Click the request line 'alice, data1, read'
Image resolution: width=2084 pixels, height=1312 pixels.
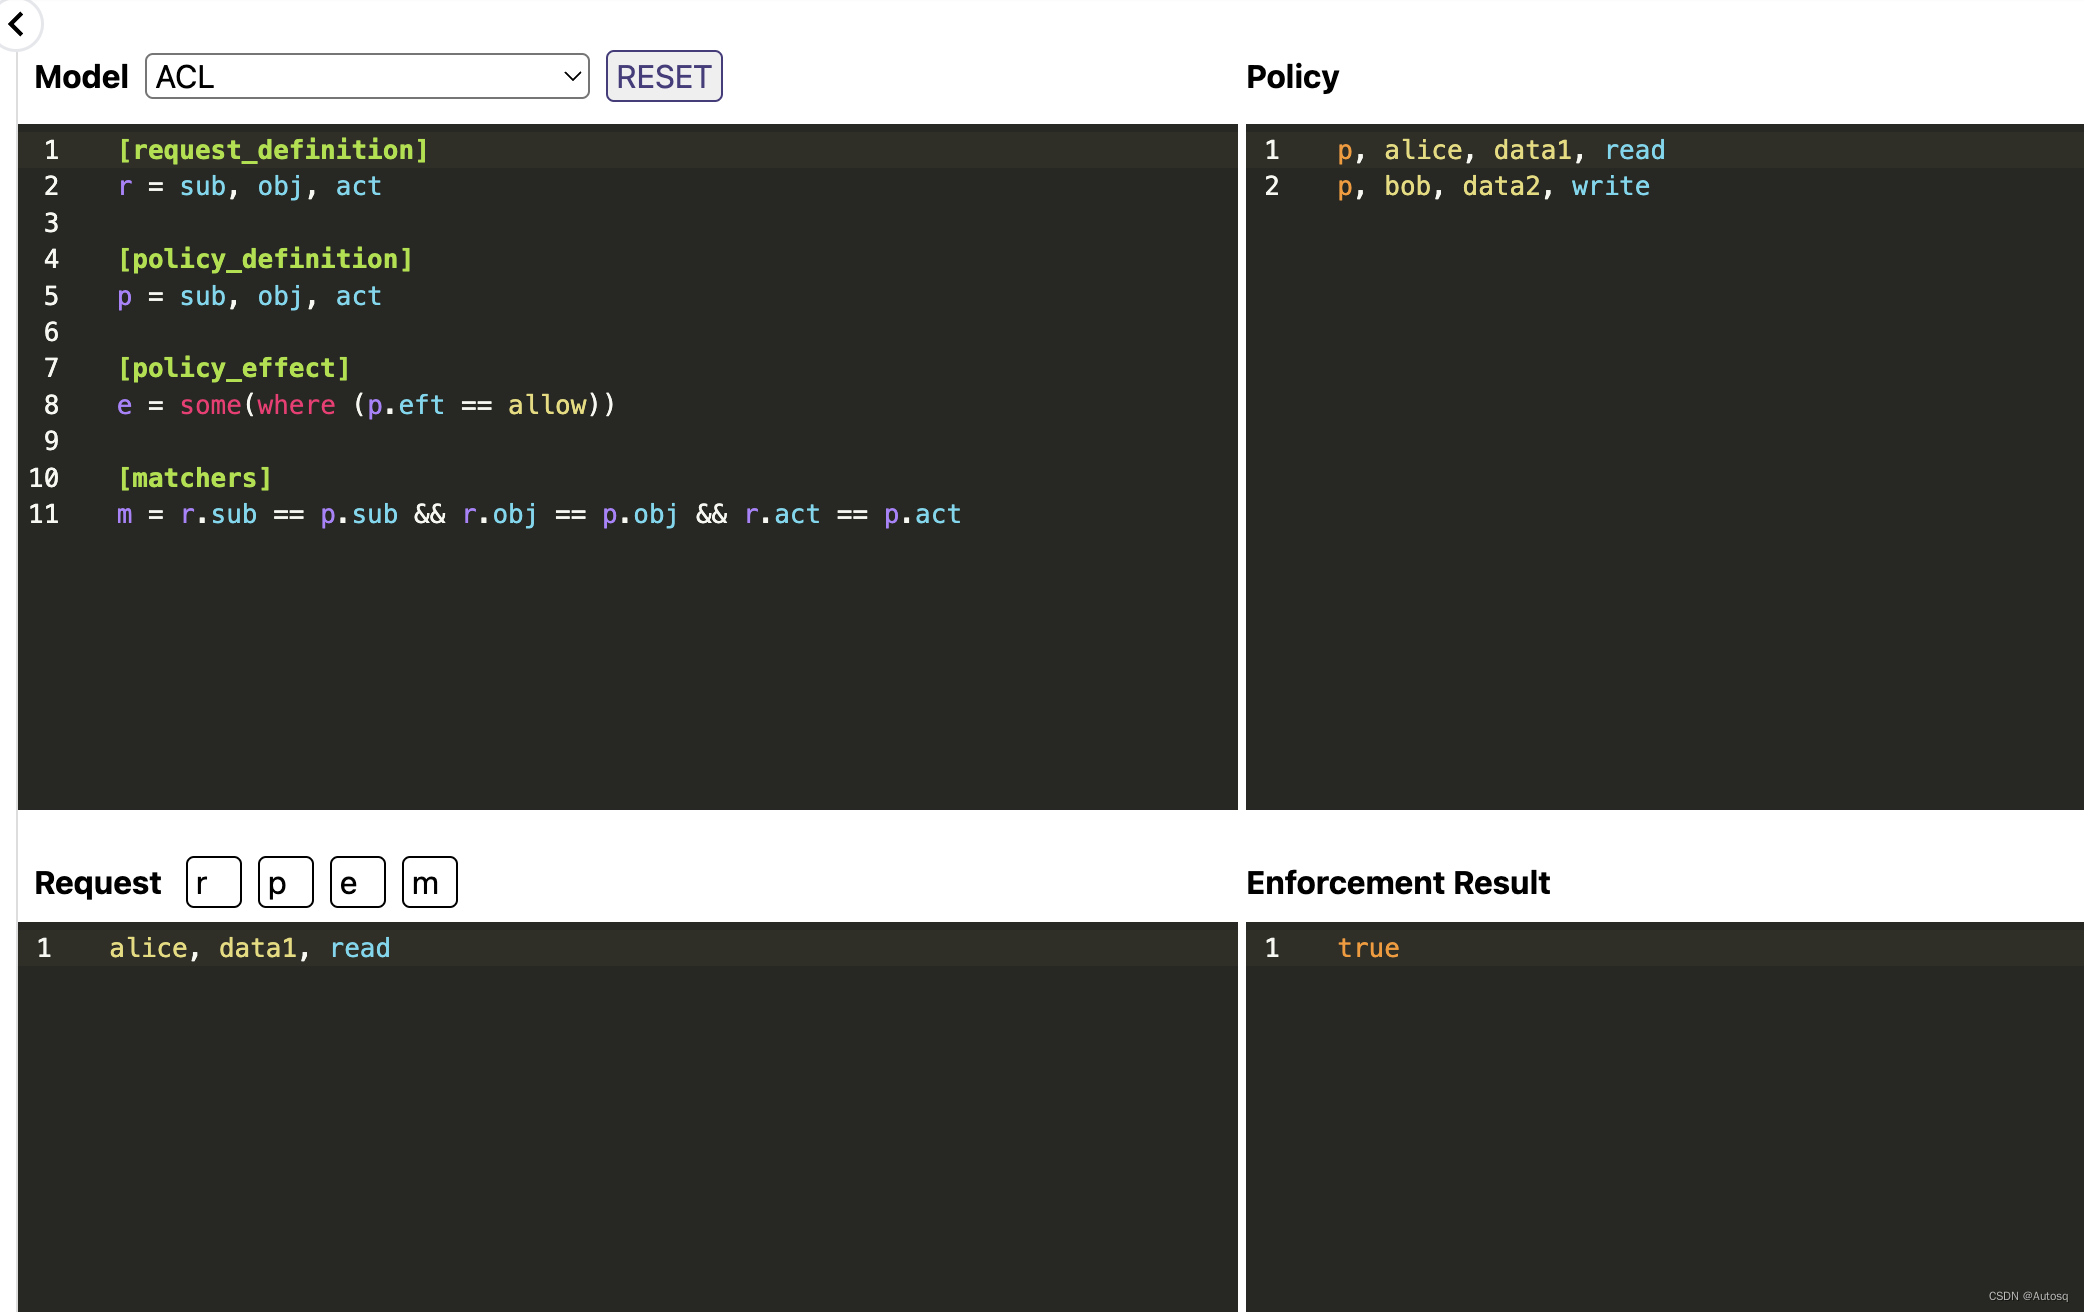tap(250, 948)
